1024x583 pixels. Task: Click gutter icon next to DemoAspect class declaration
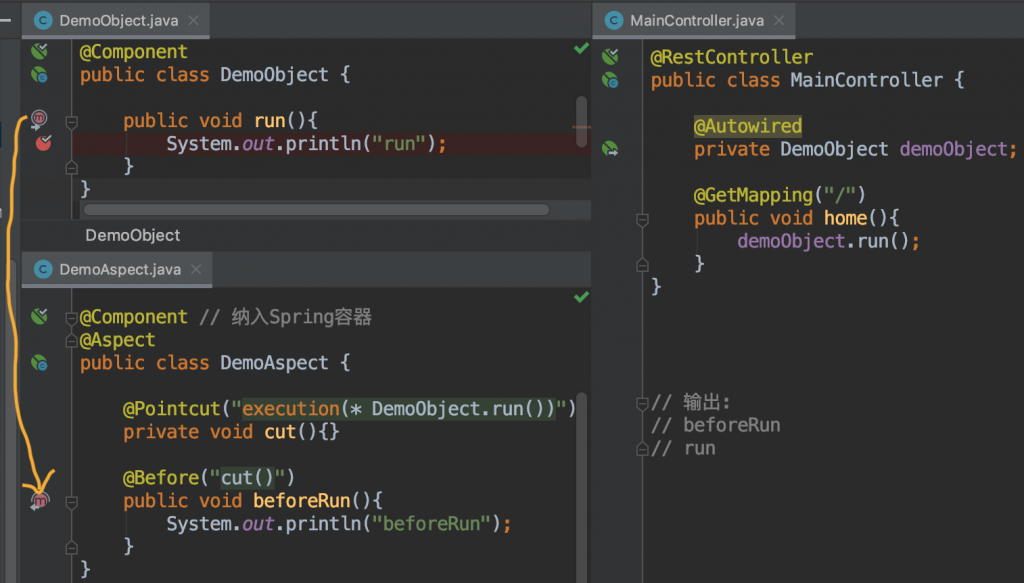39,362
